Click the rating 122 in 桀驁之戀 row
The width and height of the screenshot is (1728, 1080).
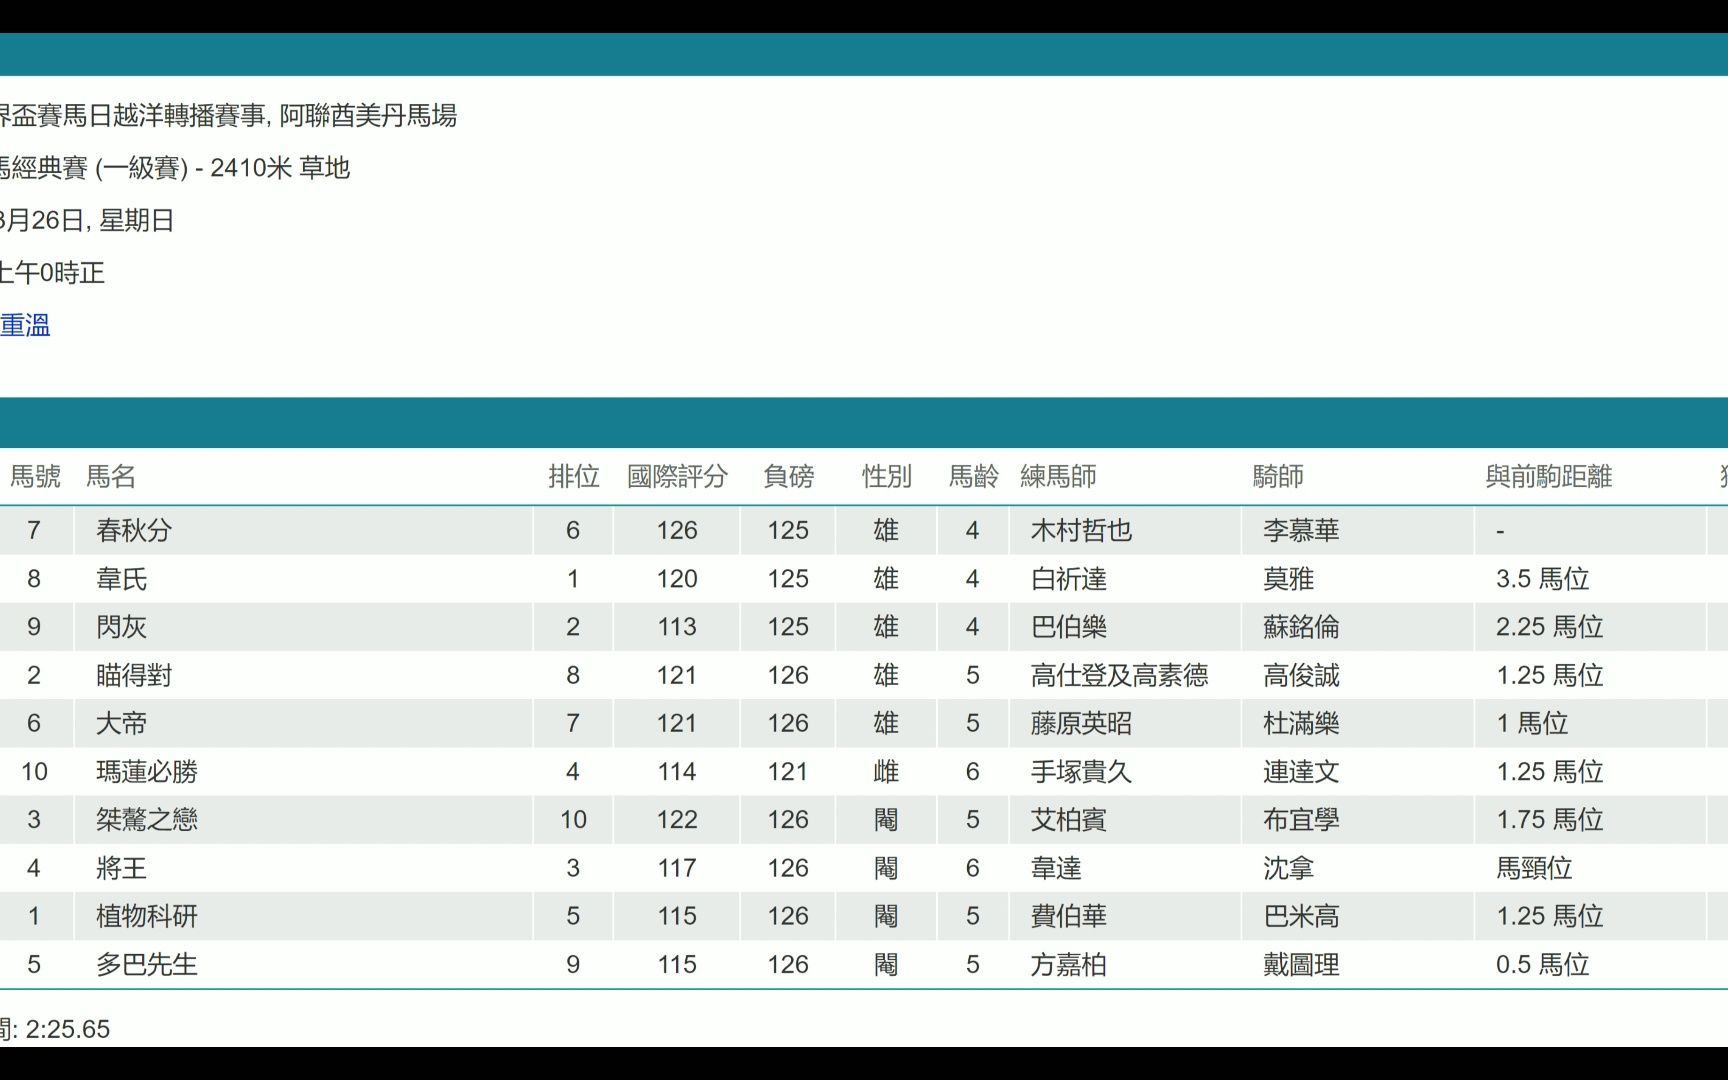677,819
